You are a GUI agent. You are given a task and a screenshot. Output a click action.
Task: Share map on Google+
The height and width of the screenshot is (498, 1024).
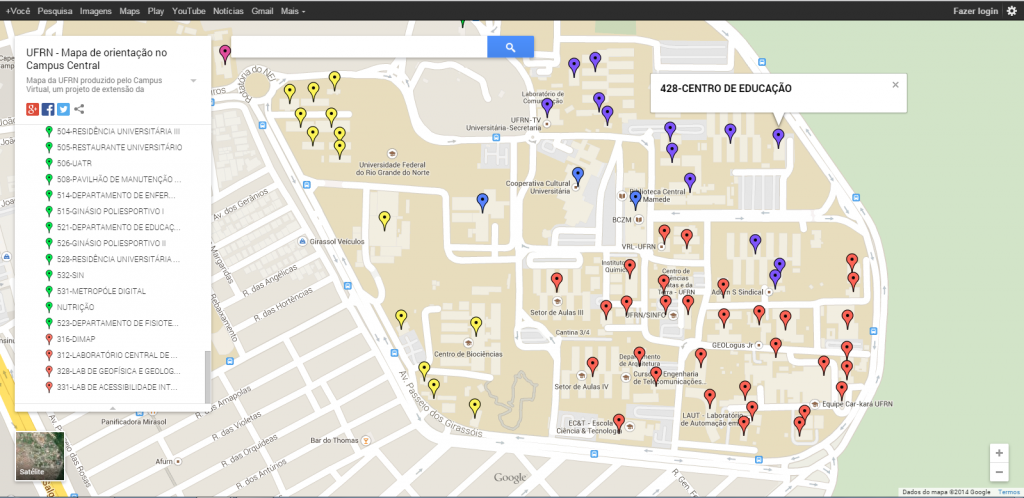click(33, 109)
